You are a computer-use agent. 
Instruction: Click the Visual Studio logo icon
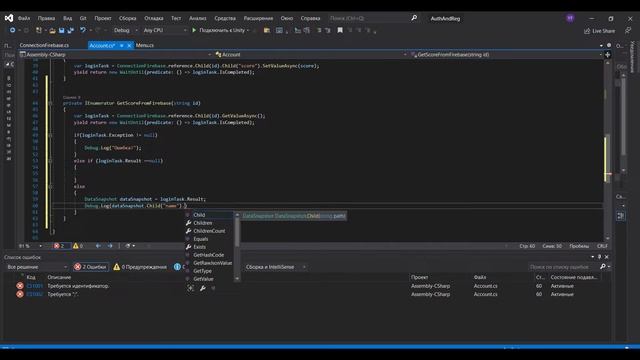9,18
